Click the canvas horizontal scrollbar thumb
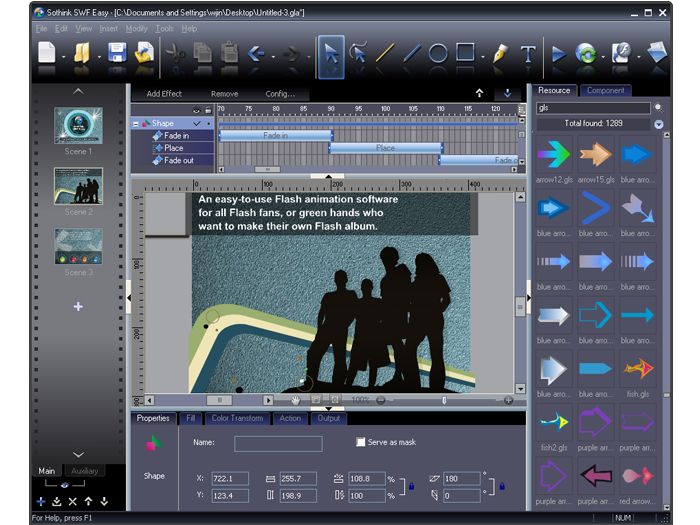The width and height of the screenshot is (700, 525). (x=219, y=400)
